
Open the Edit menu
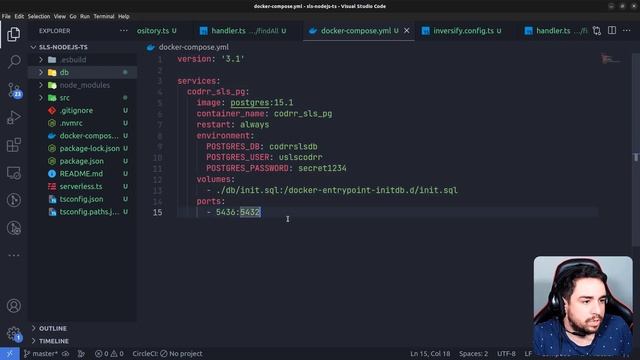19,16
